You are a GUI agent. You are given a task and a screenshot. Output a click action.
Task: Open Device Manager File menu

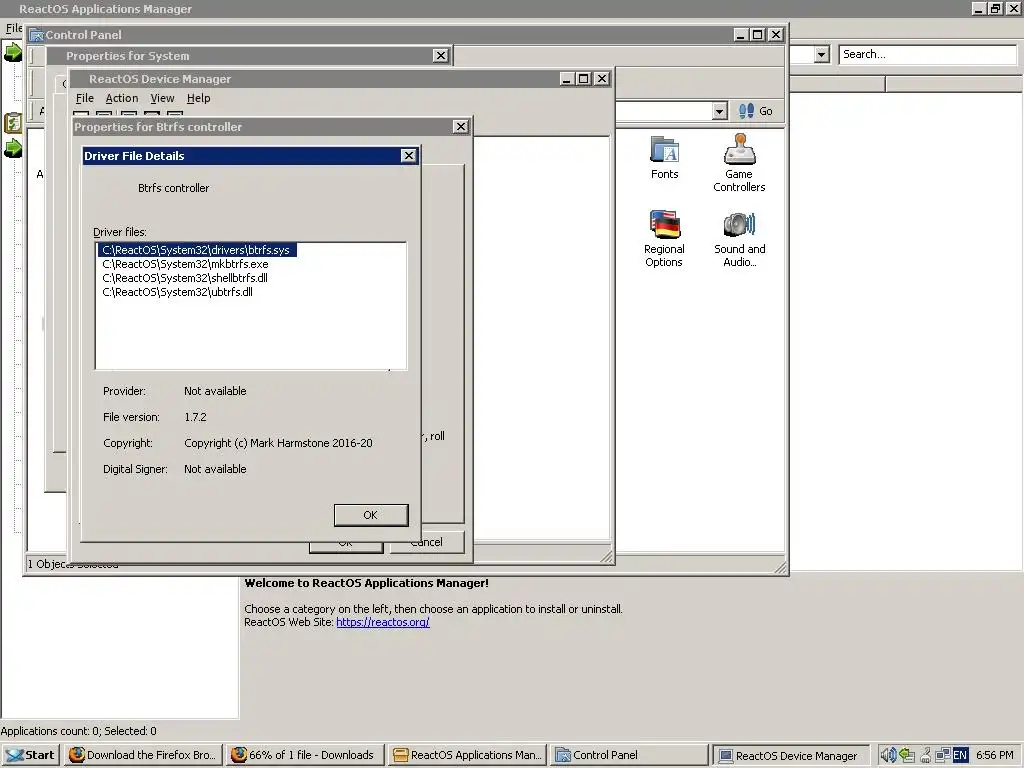[85, 98]
